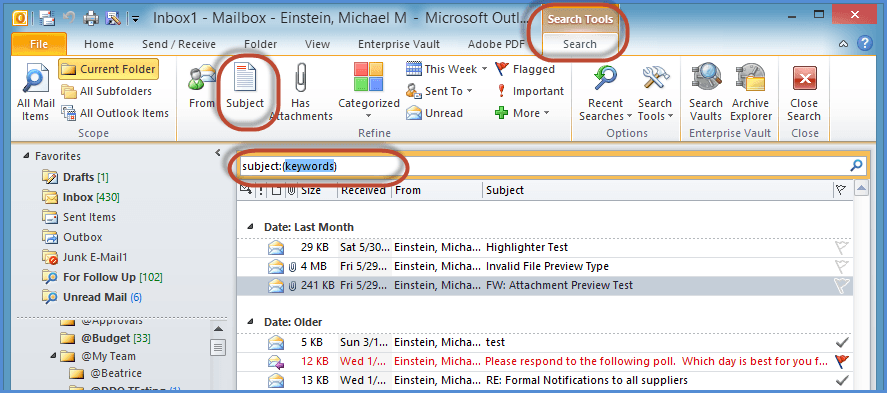Select Current Folder scope
Screen dimensions: 887x393
click(x=108, y=70)
